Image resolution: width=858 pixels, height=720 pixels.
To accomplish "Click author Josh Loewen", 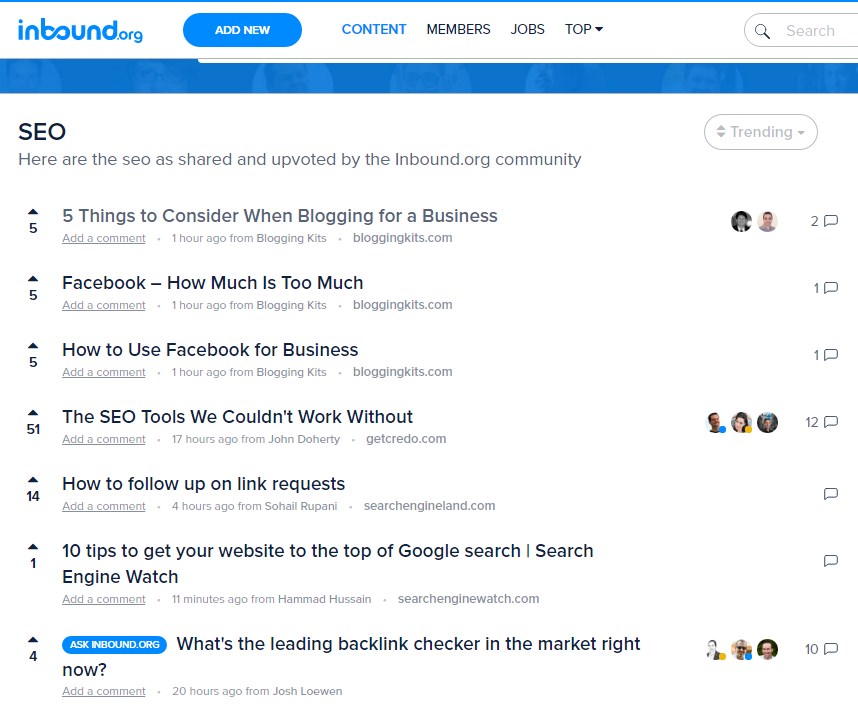I will click(x=307, y=692).
